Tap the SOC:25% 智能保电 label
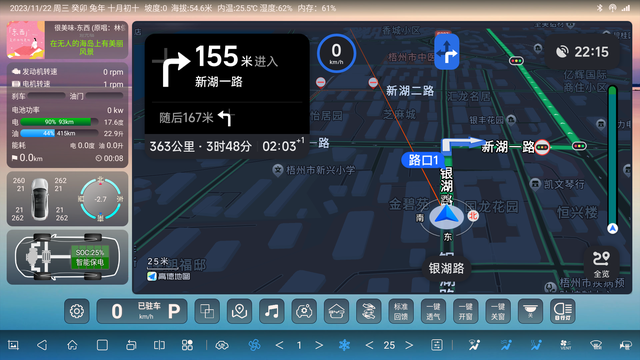This screenshot has width=640, height=360. (90, 258)
